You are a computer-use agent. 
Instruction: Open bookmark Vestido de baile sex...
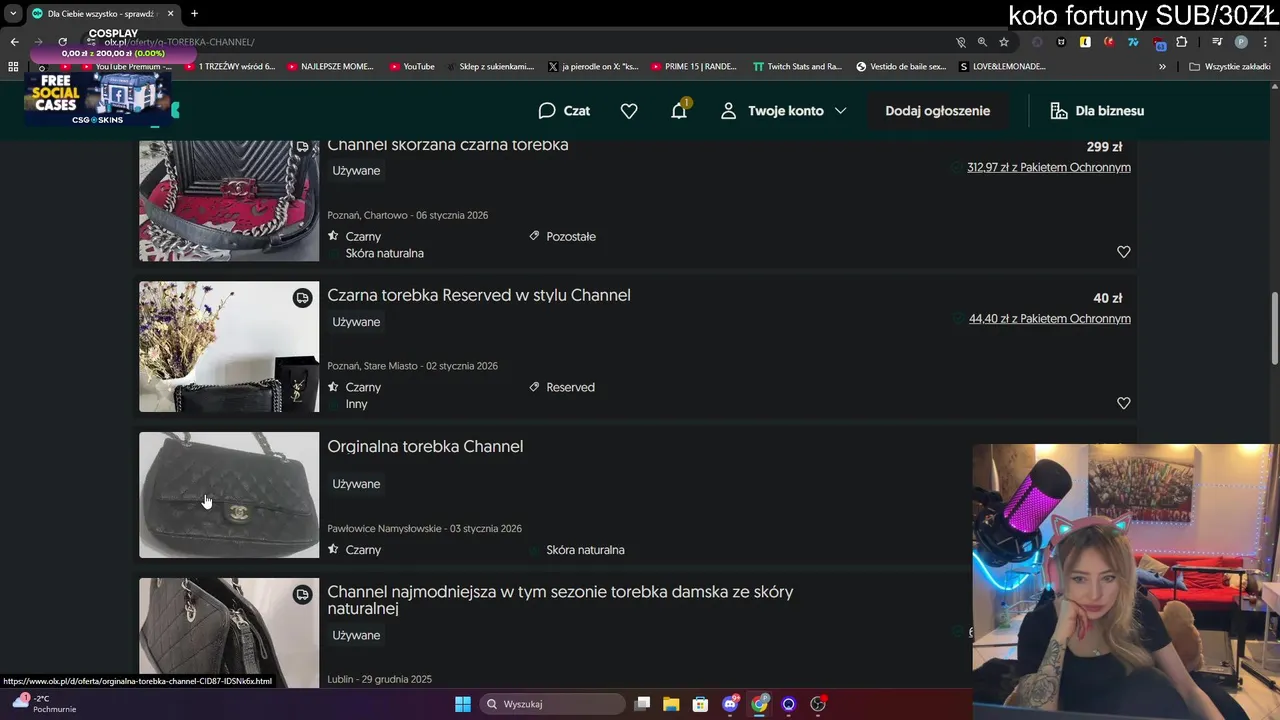(x=901, y=67)
